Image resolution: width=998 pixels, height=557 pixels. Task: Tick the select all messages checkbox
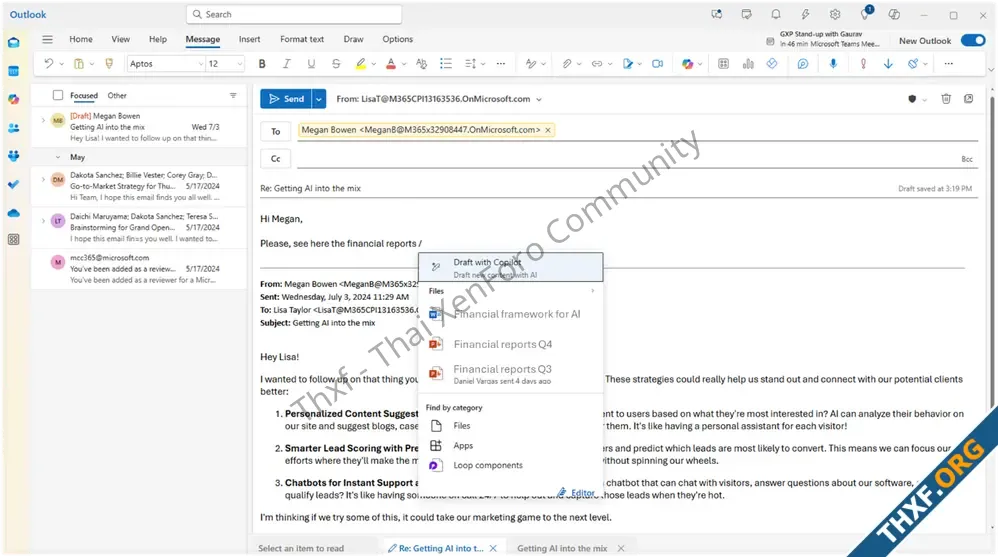[x=58, y=95]
